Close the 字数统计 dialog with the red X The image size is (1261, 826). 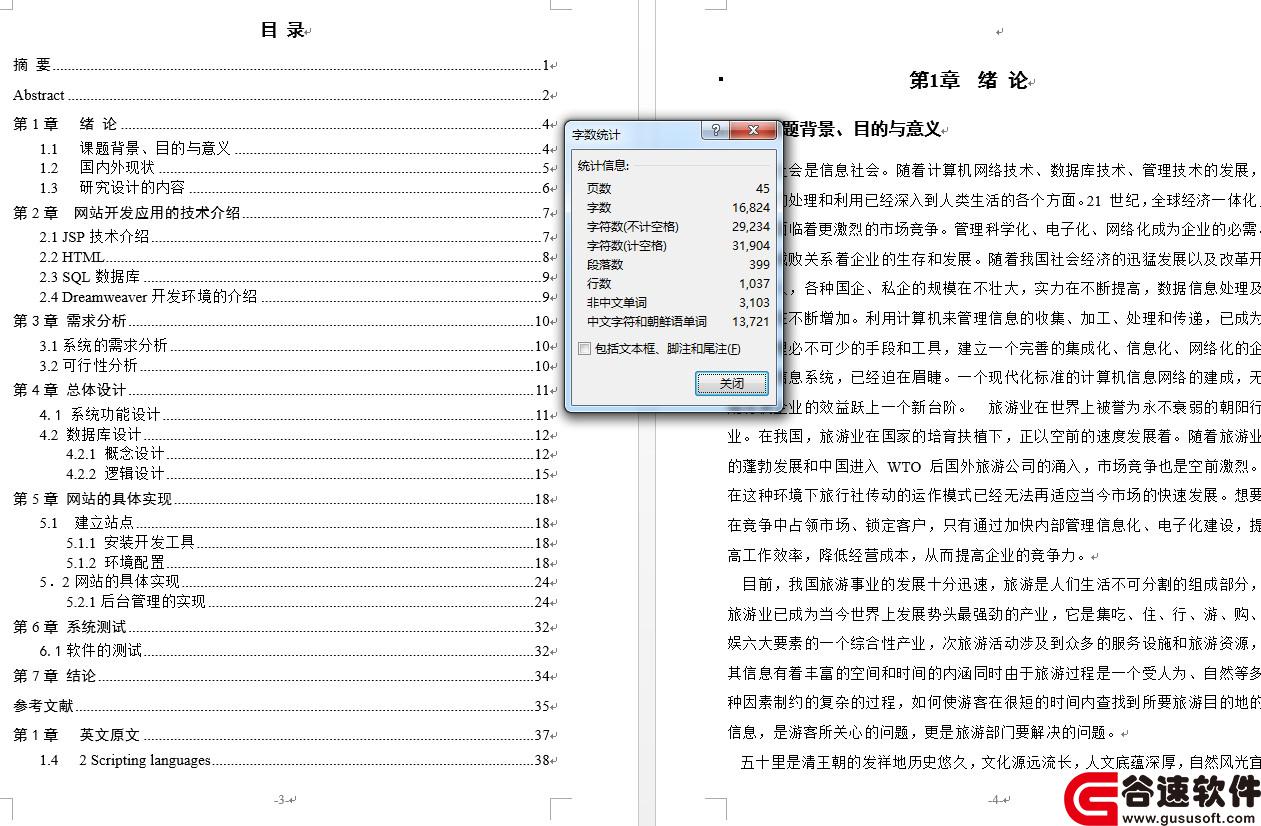click(x=753, y=131)
